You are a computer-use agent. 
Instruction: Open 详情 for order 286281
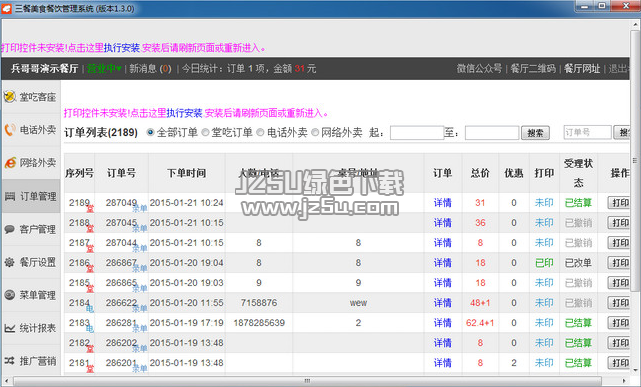pos(443,323)
